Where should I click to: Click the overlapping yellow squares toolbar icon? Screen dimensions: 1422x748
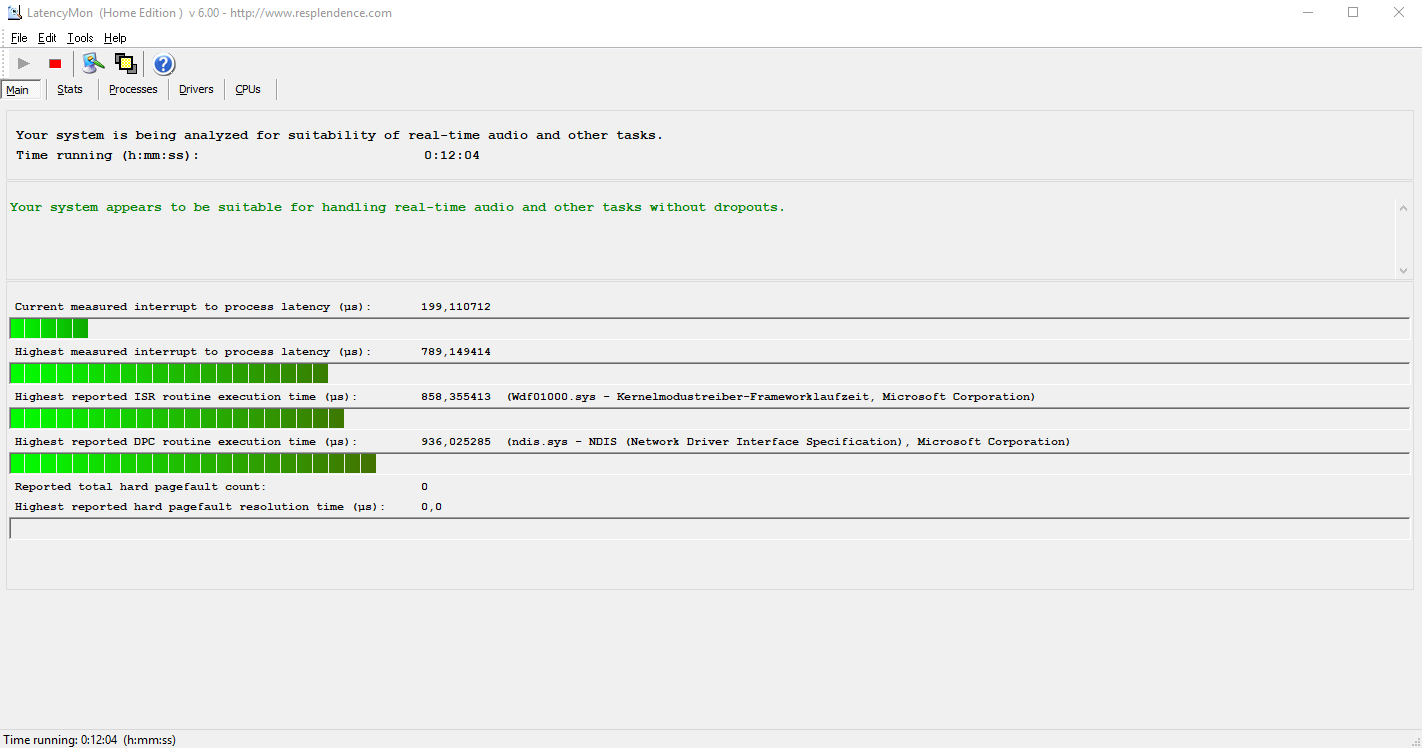(125, 64)
